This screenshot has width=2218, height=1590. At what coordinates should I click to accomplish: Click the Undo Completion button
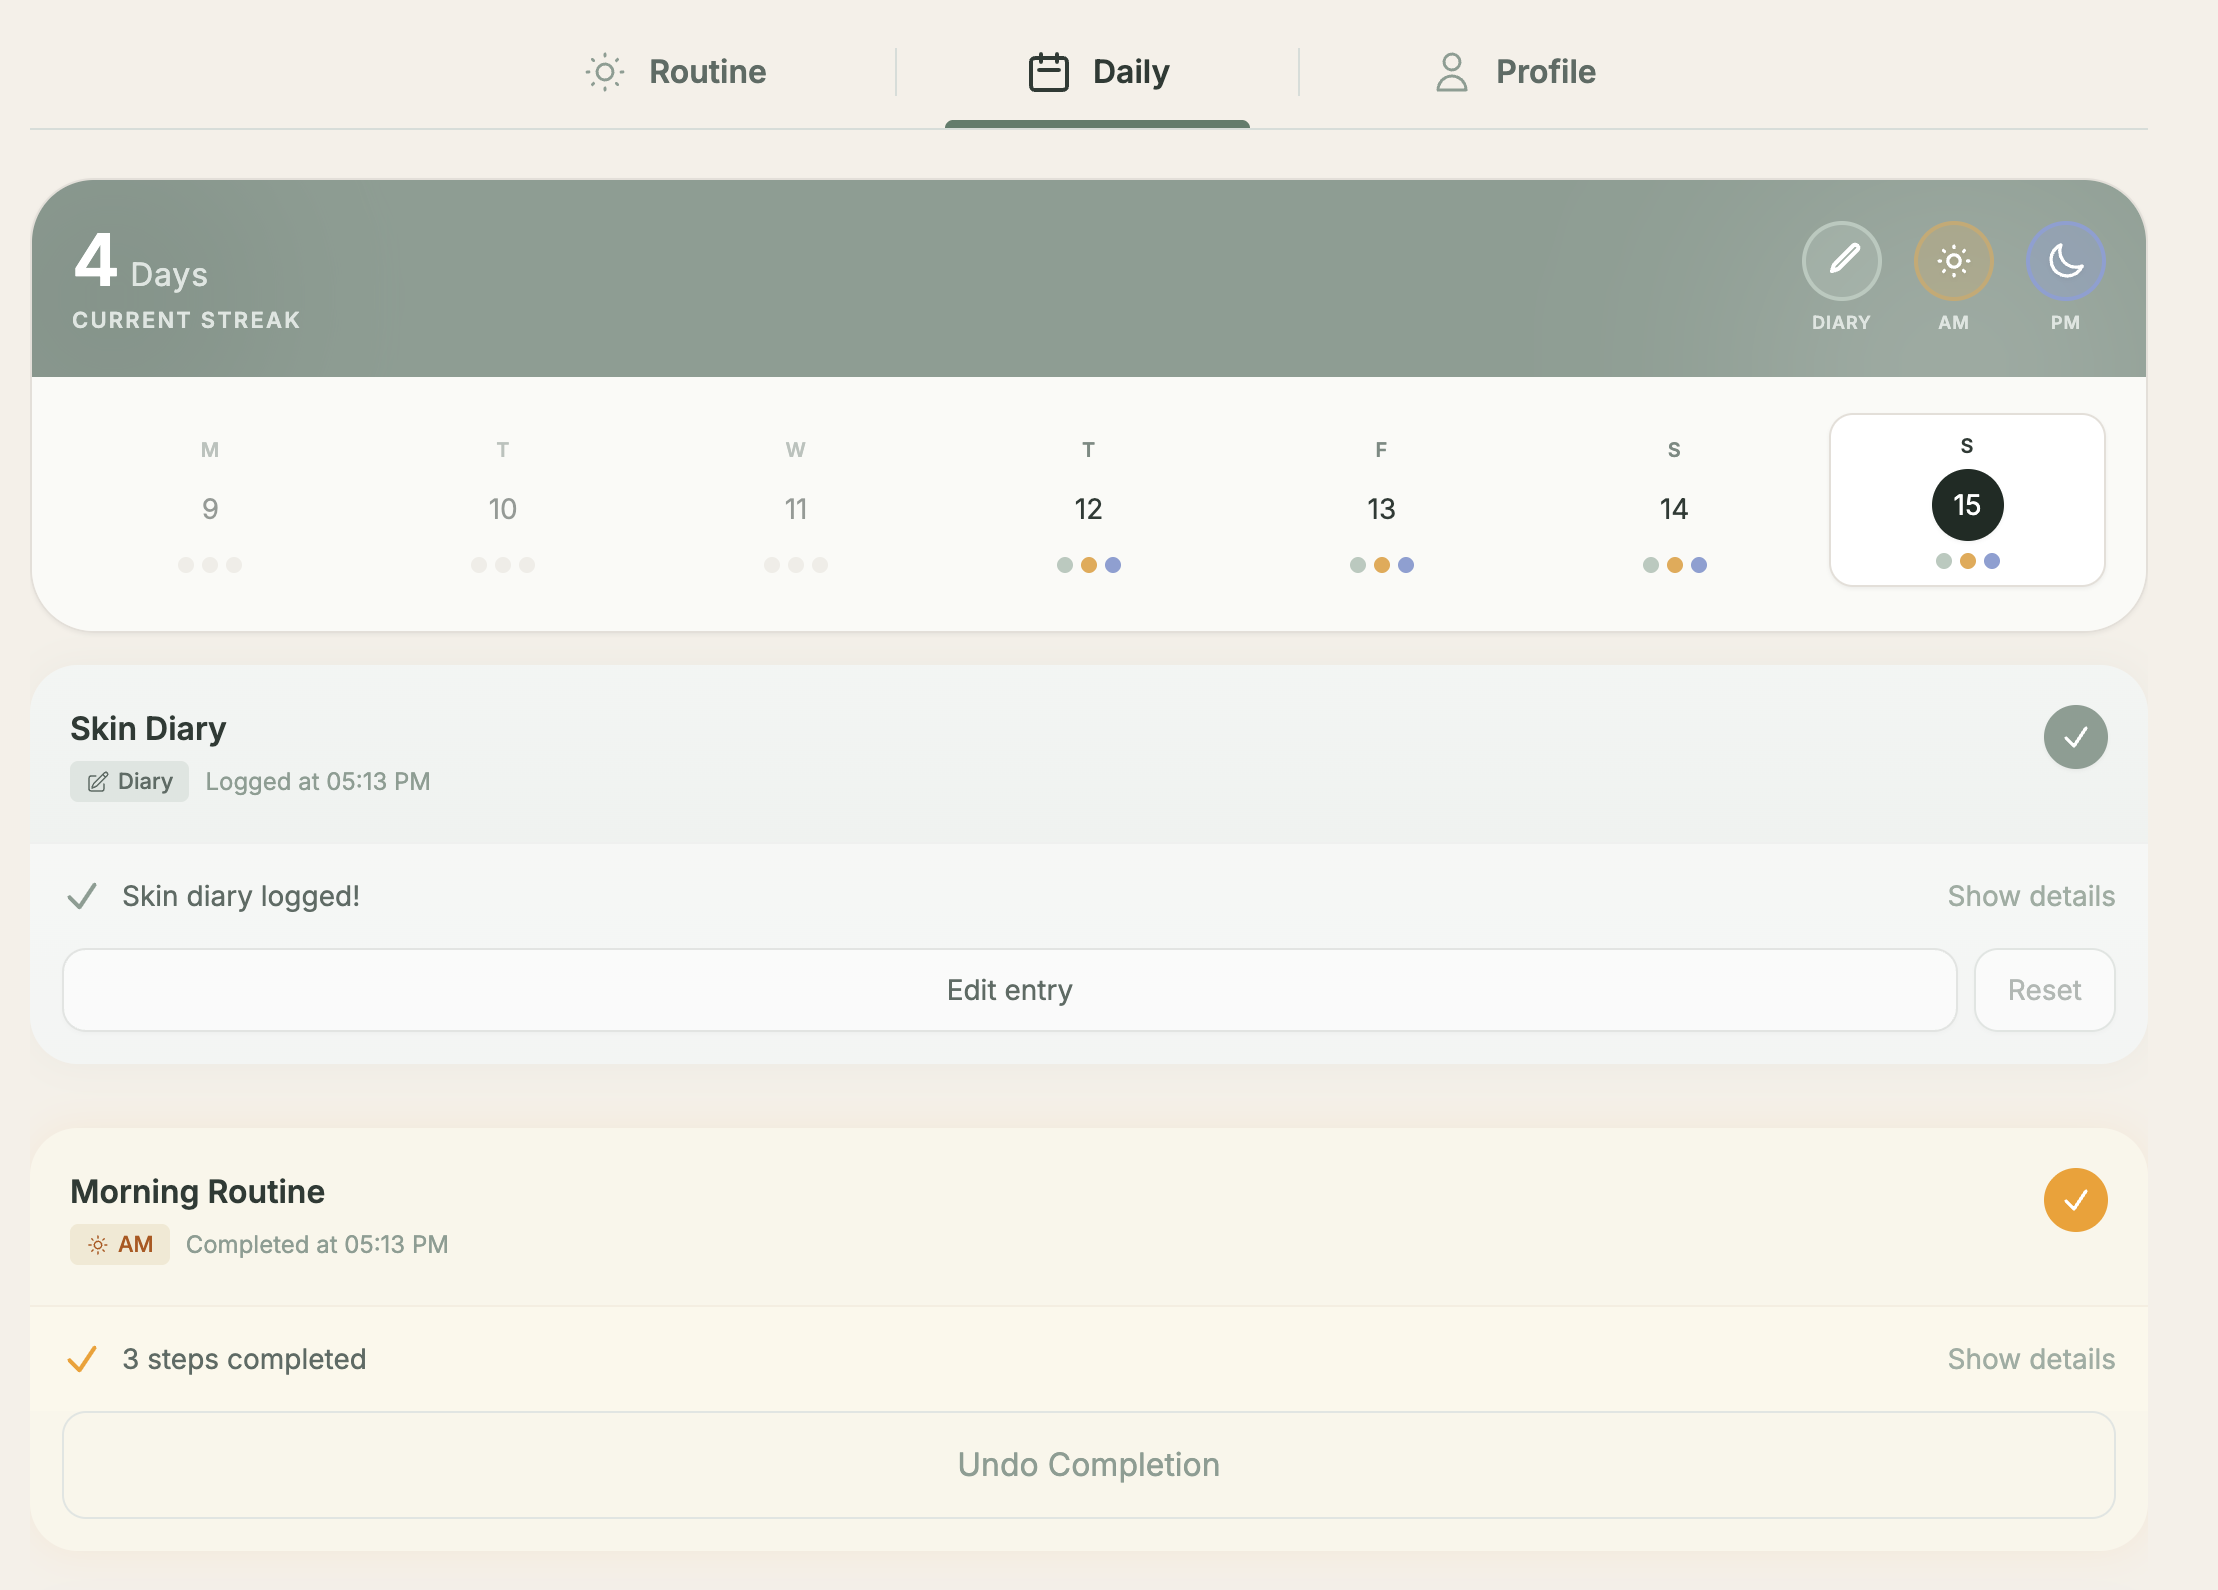[1088, 1465]
